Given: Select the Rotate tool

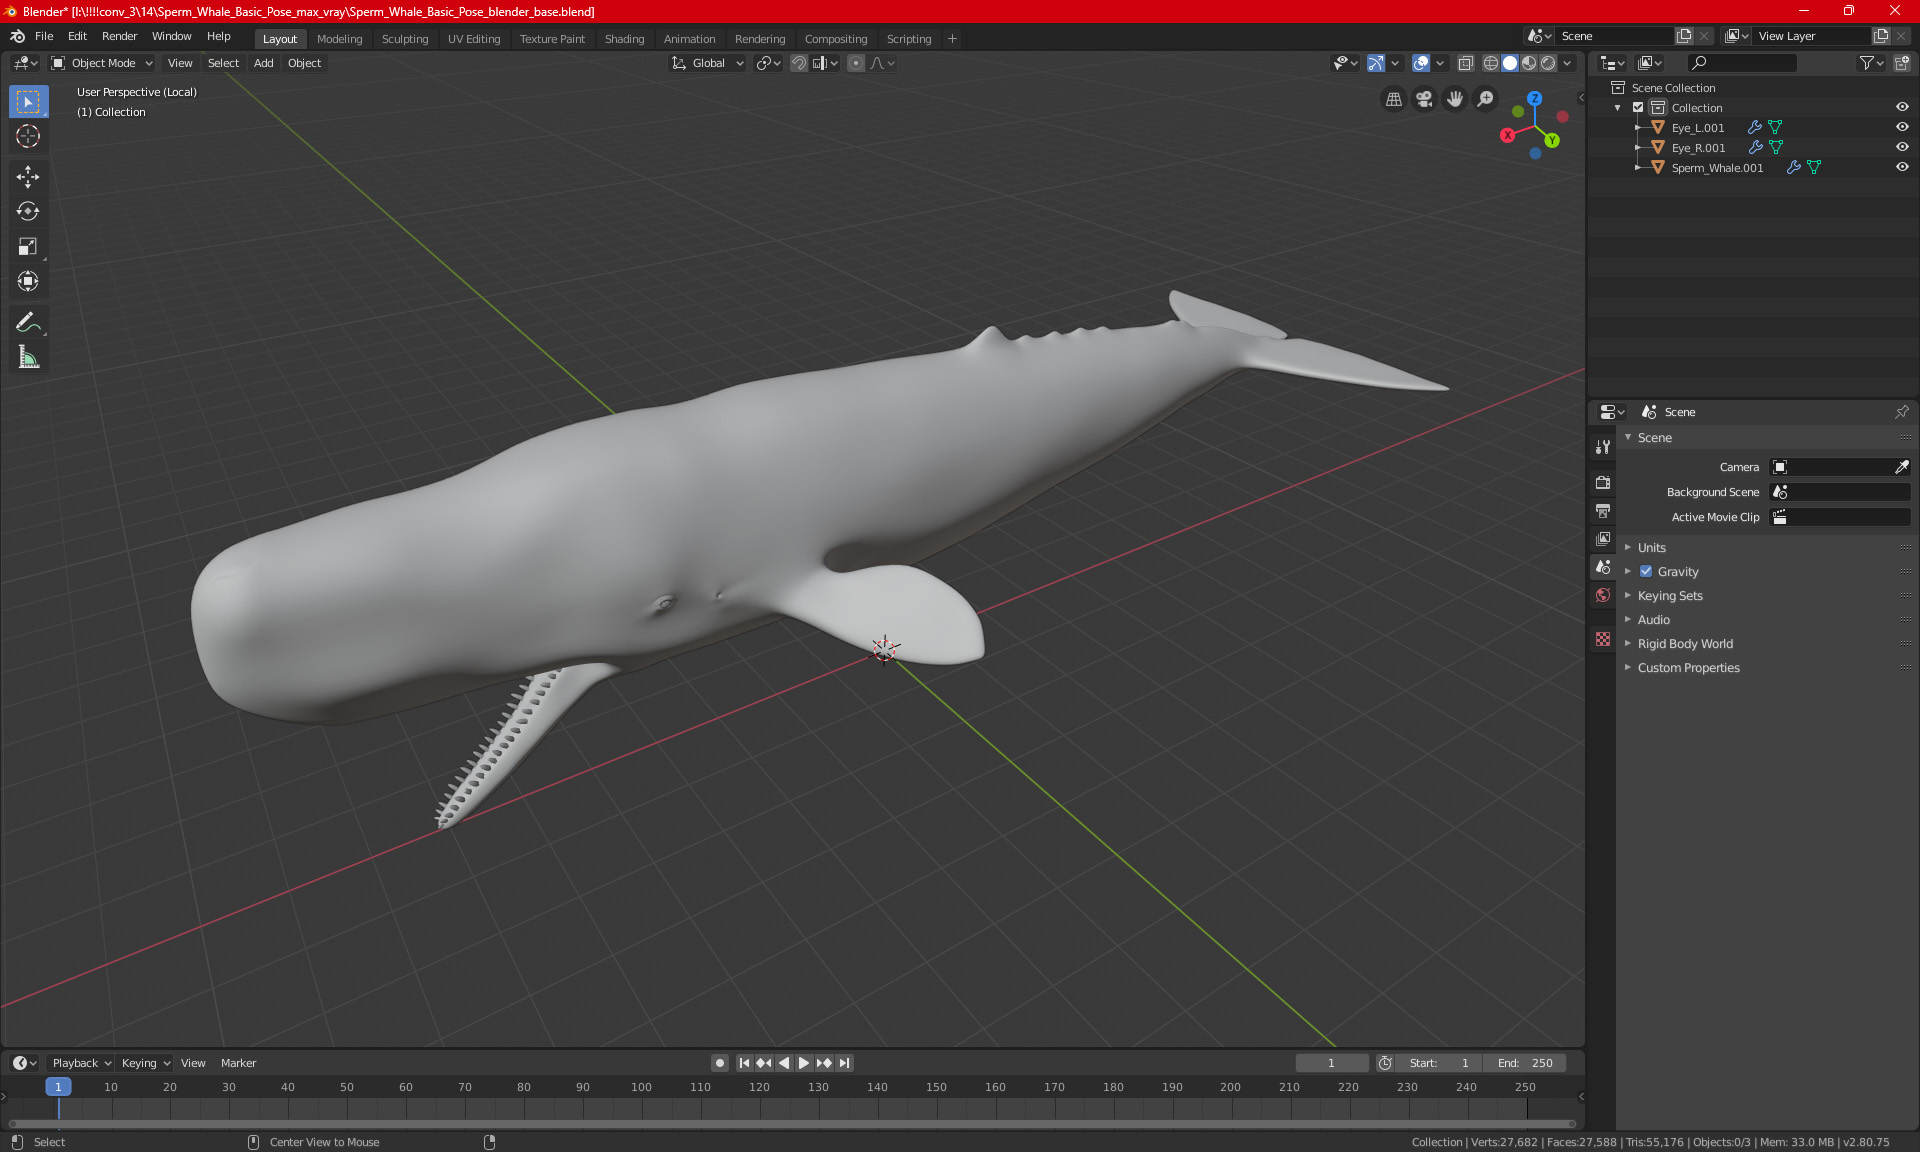Looking at the screenshot, I should point(28,211).
